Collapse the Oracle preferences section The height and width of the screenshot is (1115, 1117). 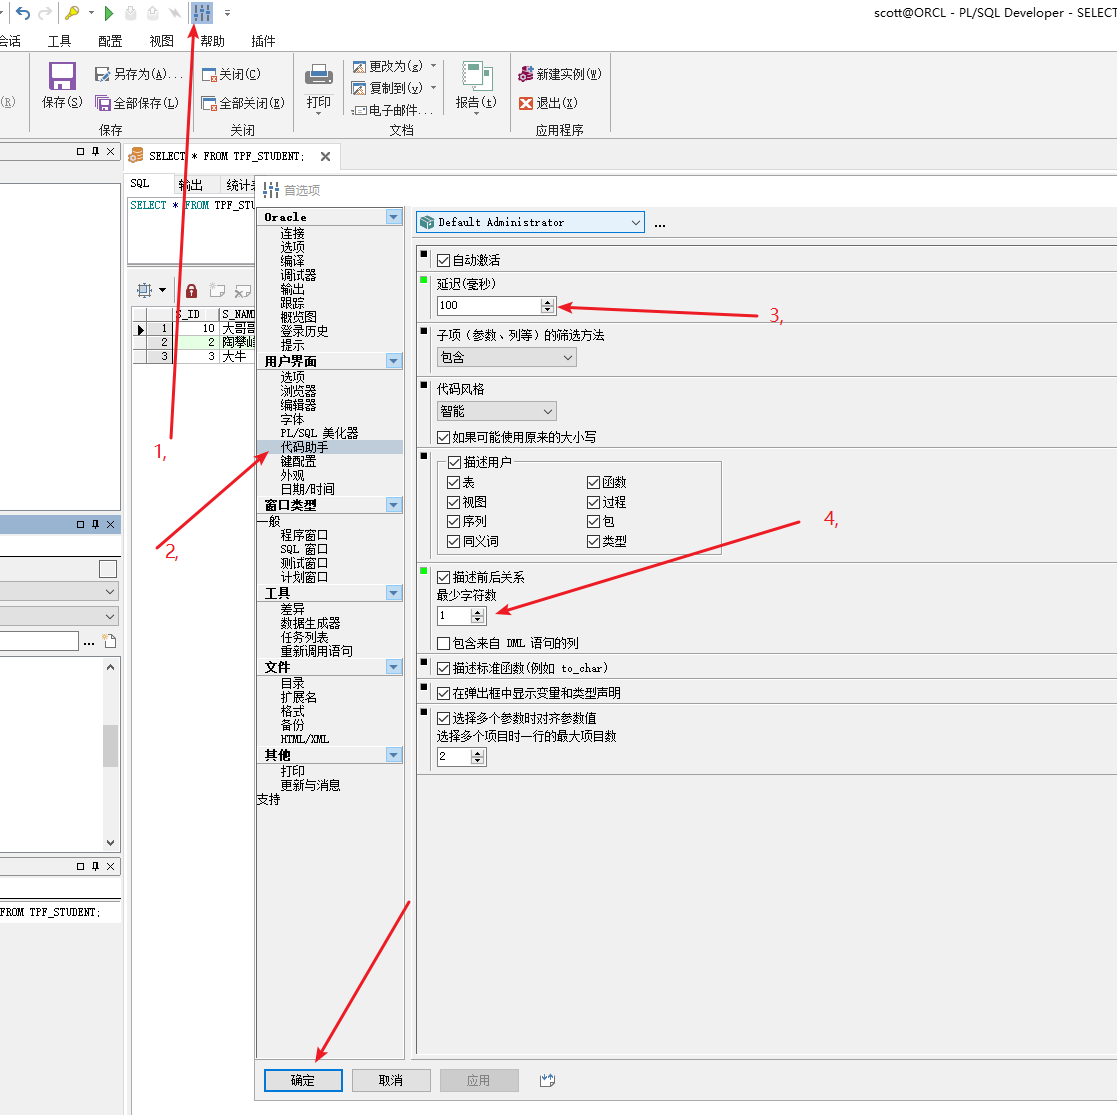pos(393,217)
